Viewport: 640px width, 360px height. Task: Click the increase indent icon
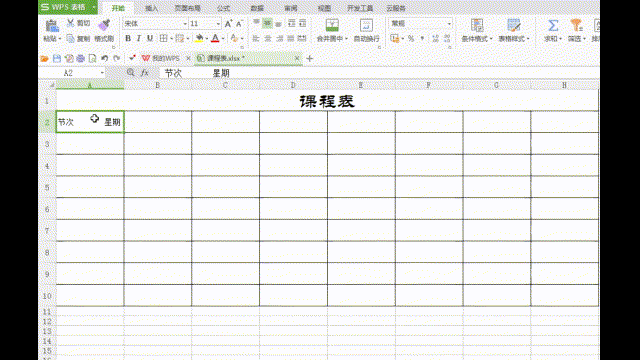302,23
